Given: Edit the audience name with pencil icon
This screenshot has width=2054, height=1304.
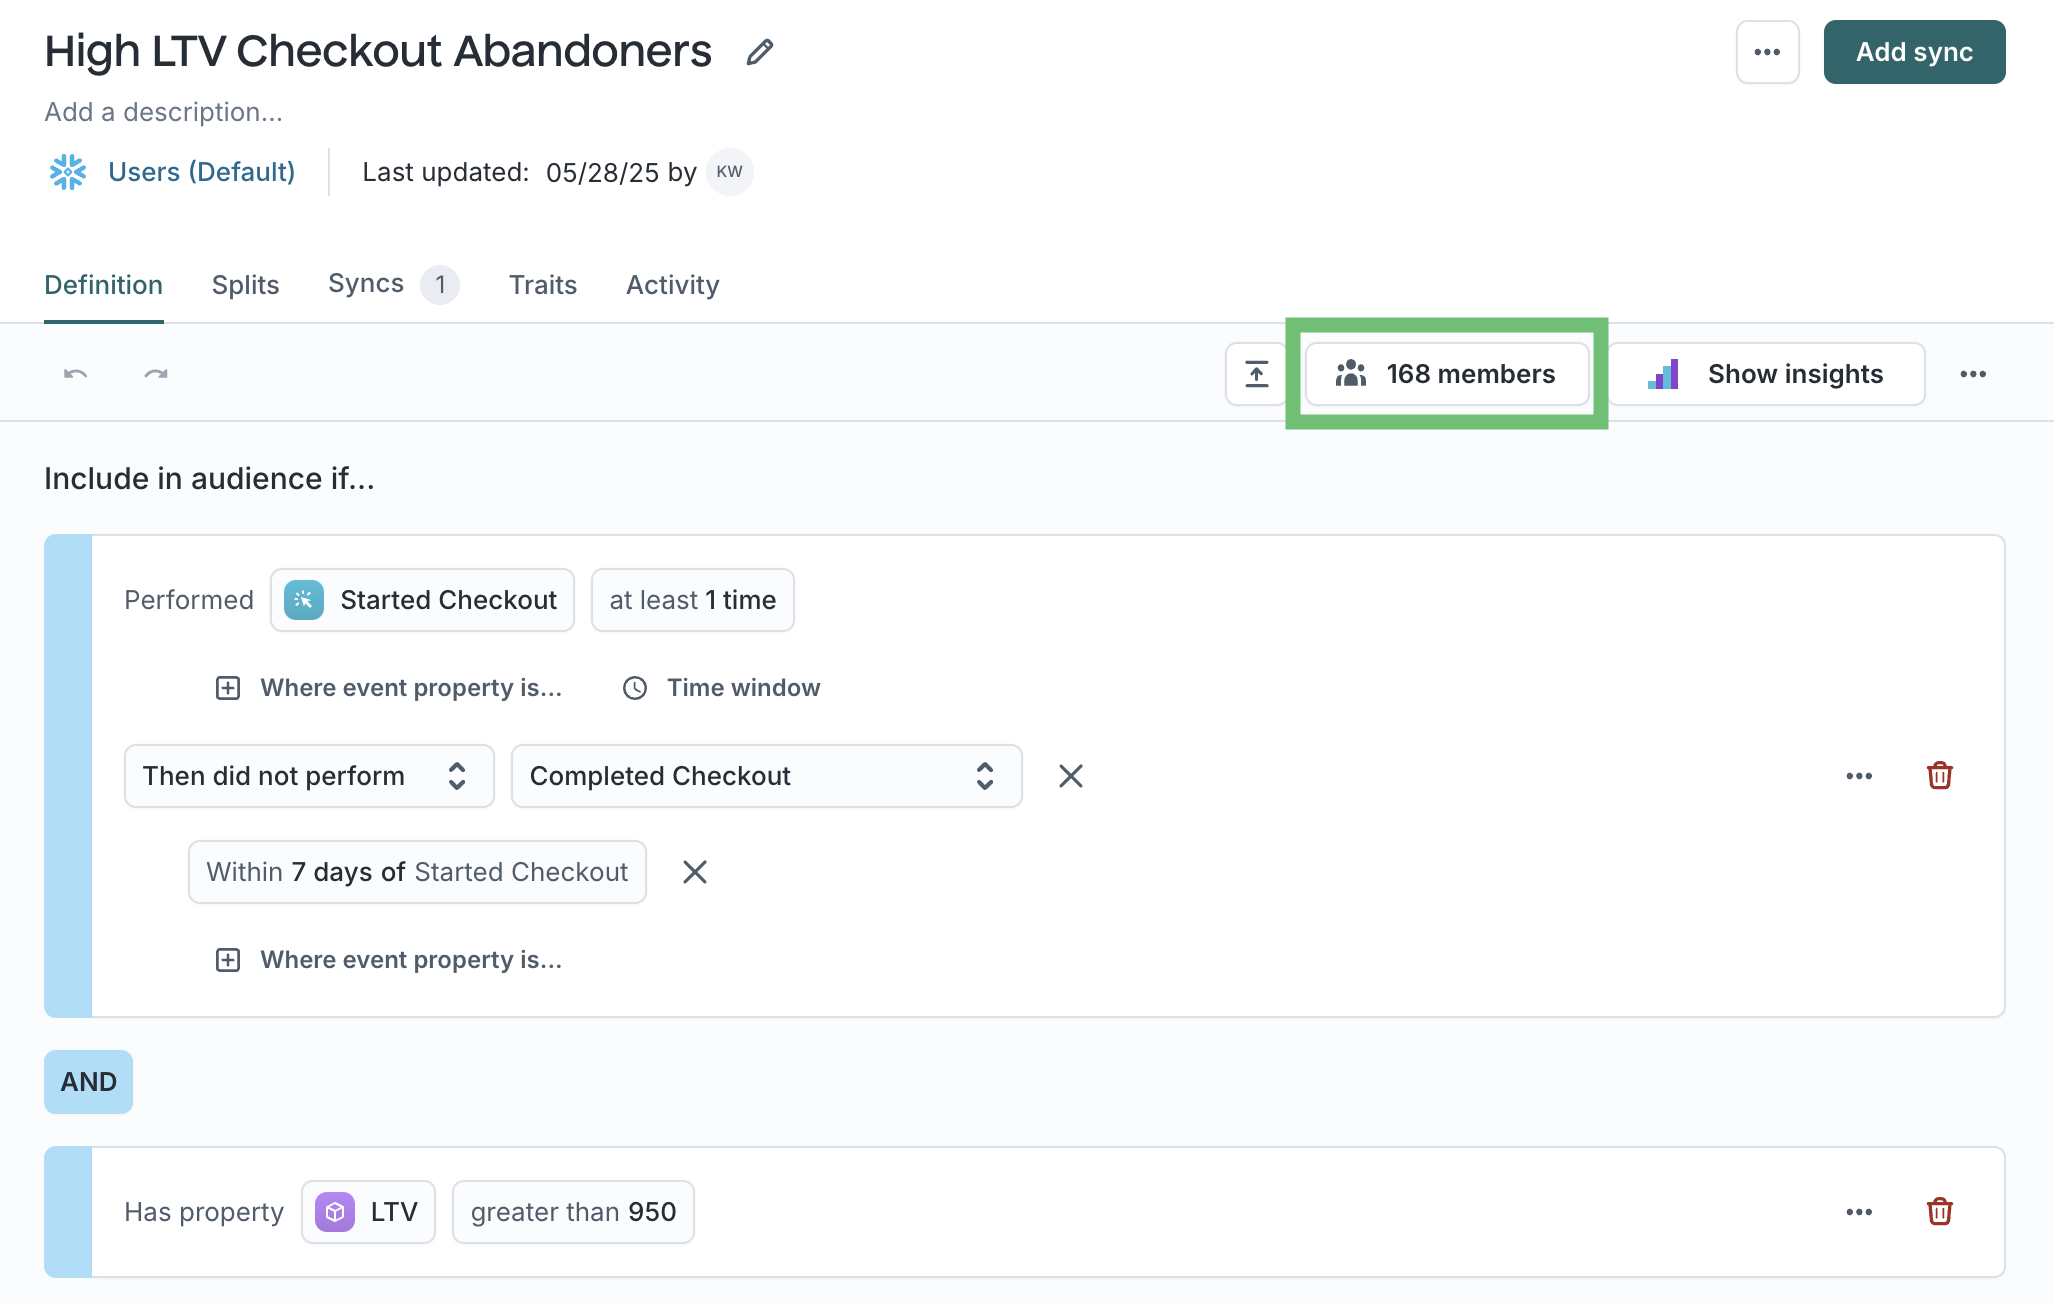Looking at the screenshot, I should [760, 52].
